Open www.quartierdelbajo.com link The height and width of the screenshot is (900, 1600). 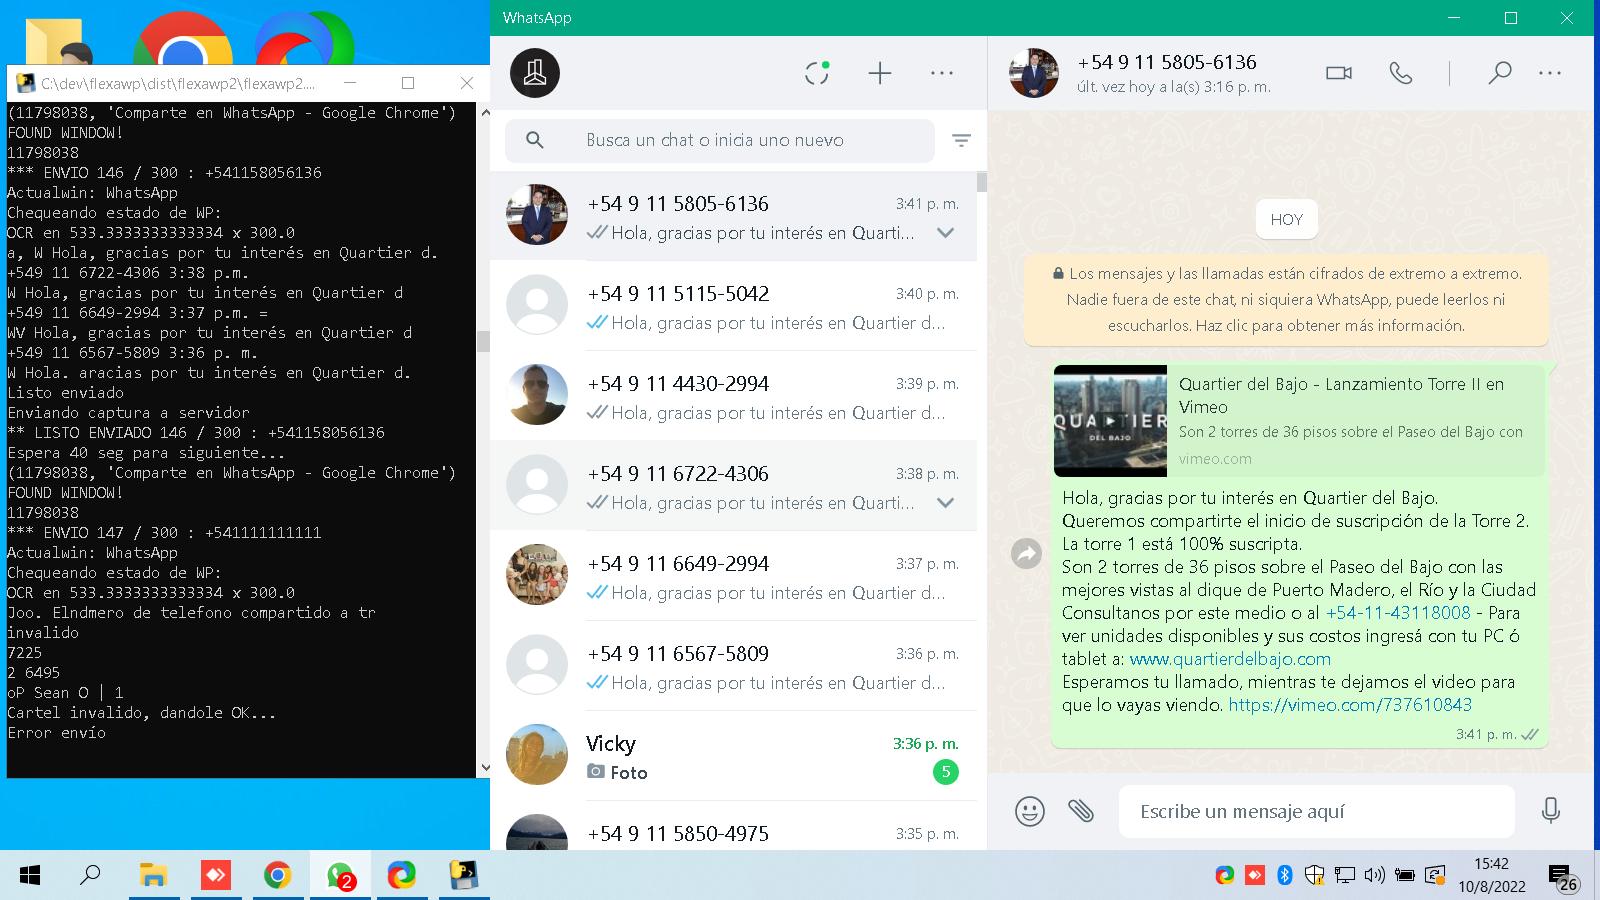(x=1230, y=659)
